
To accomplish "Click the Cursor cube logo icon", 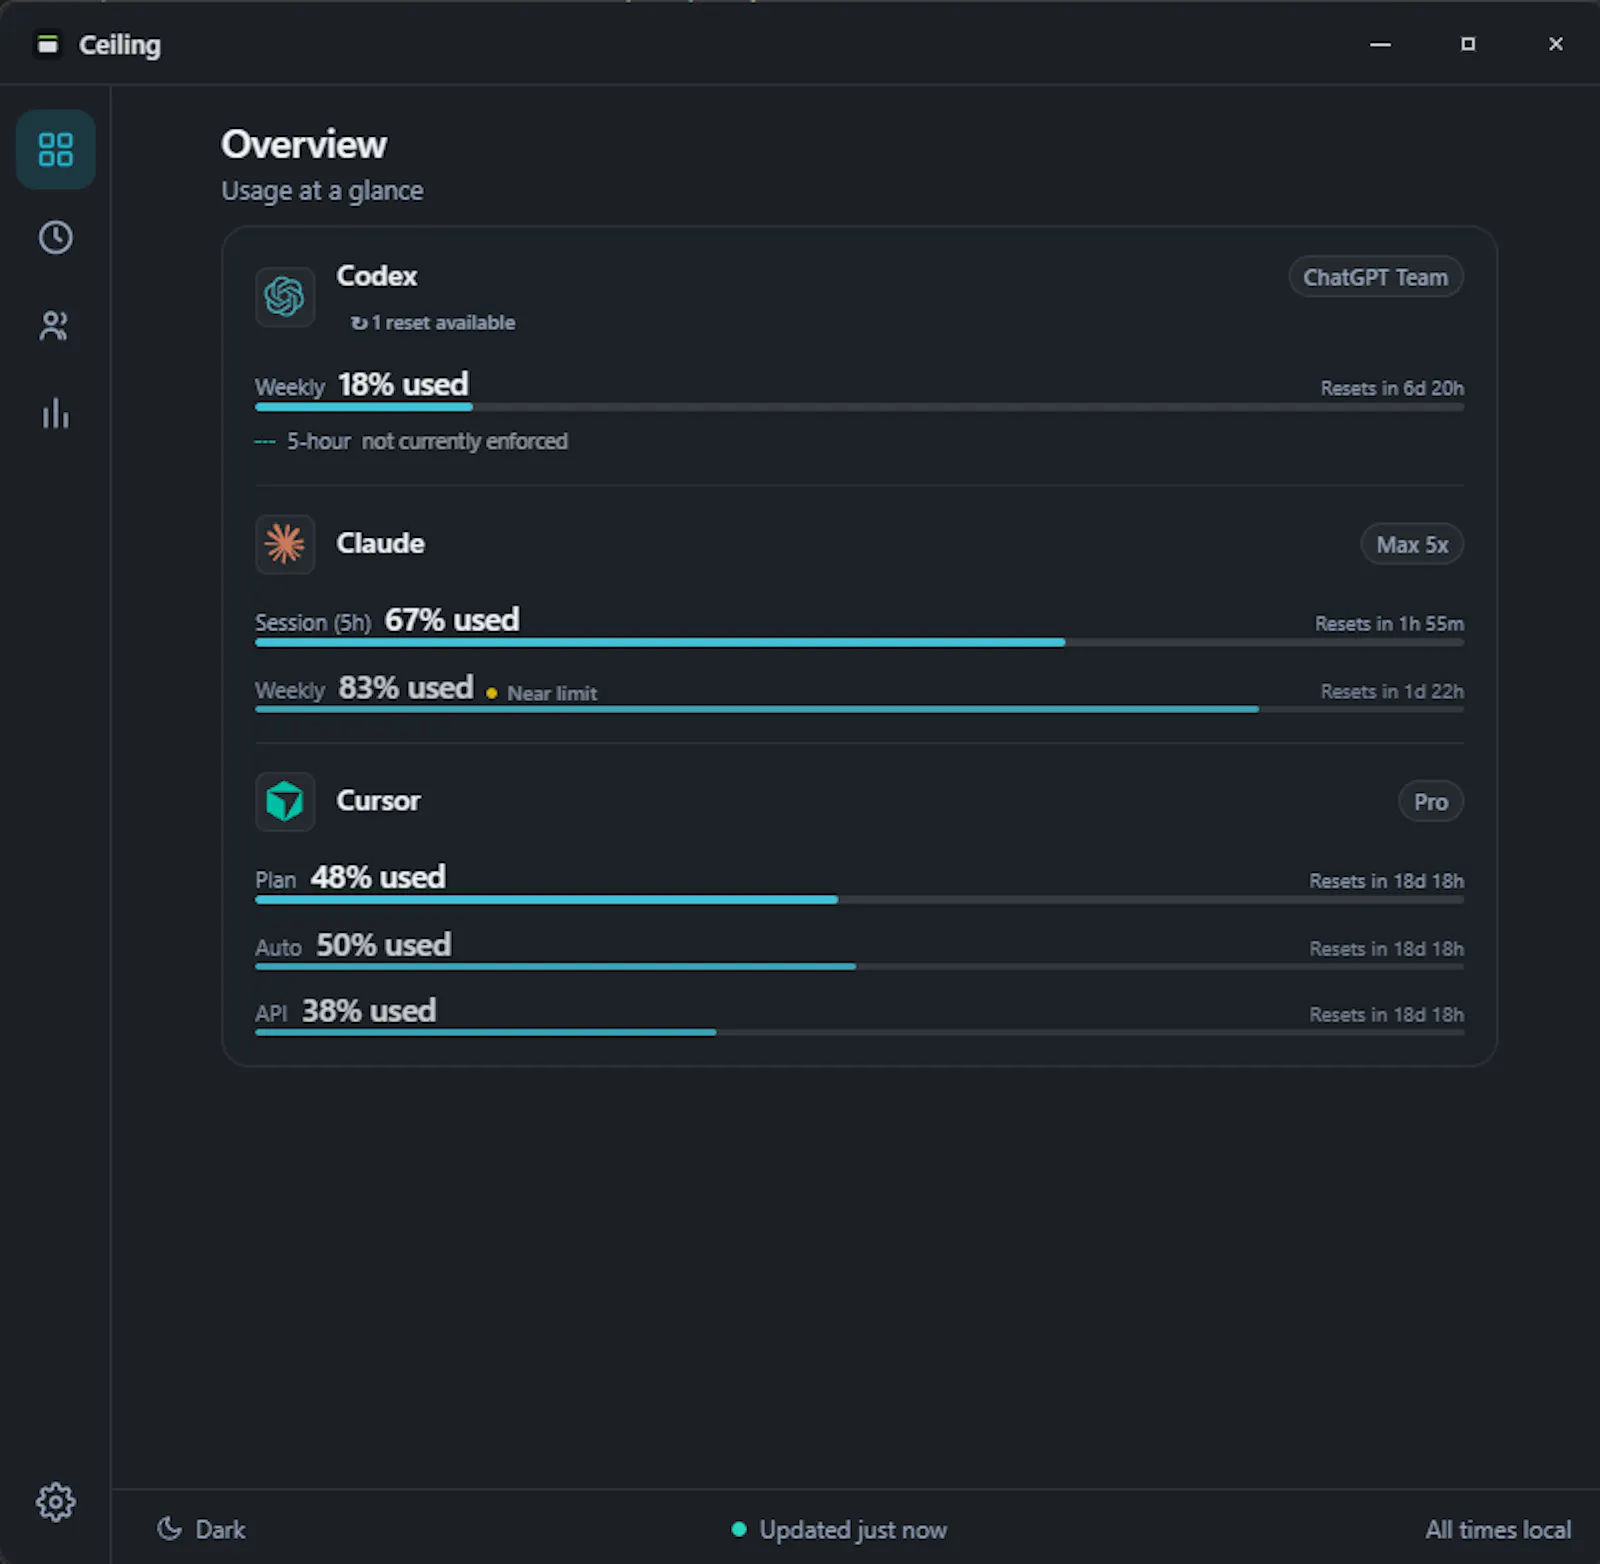I will click(285, 801).
